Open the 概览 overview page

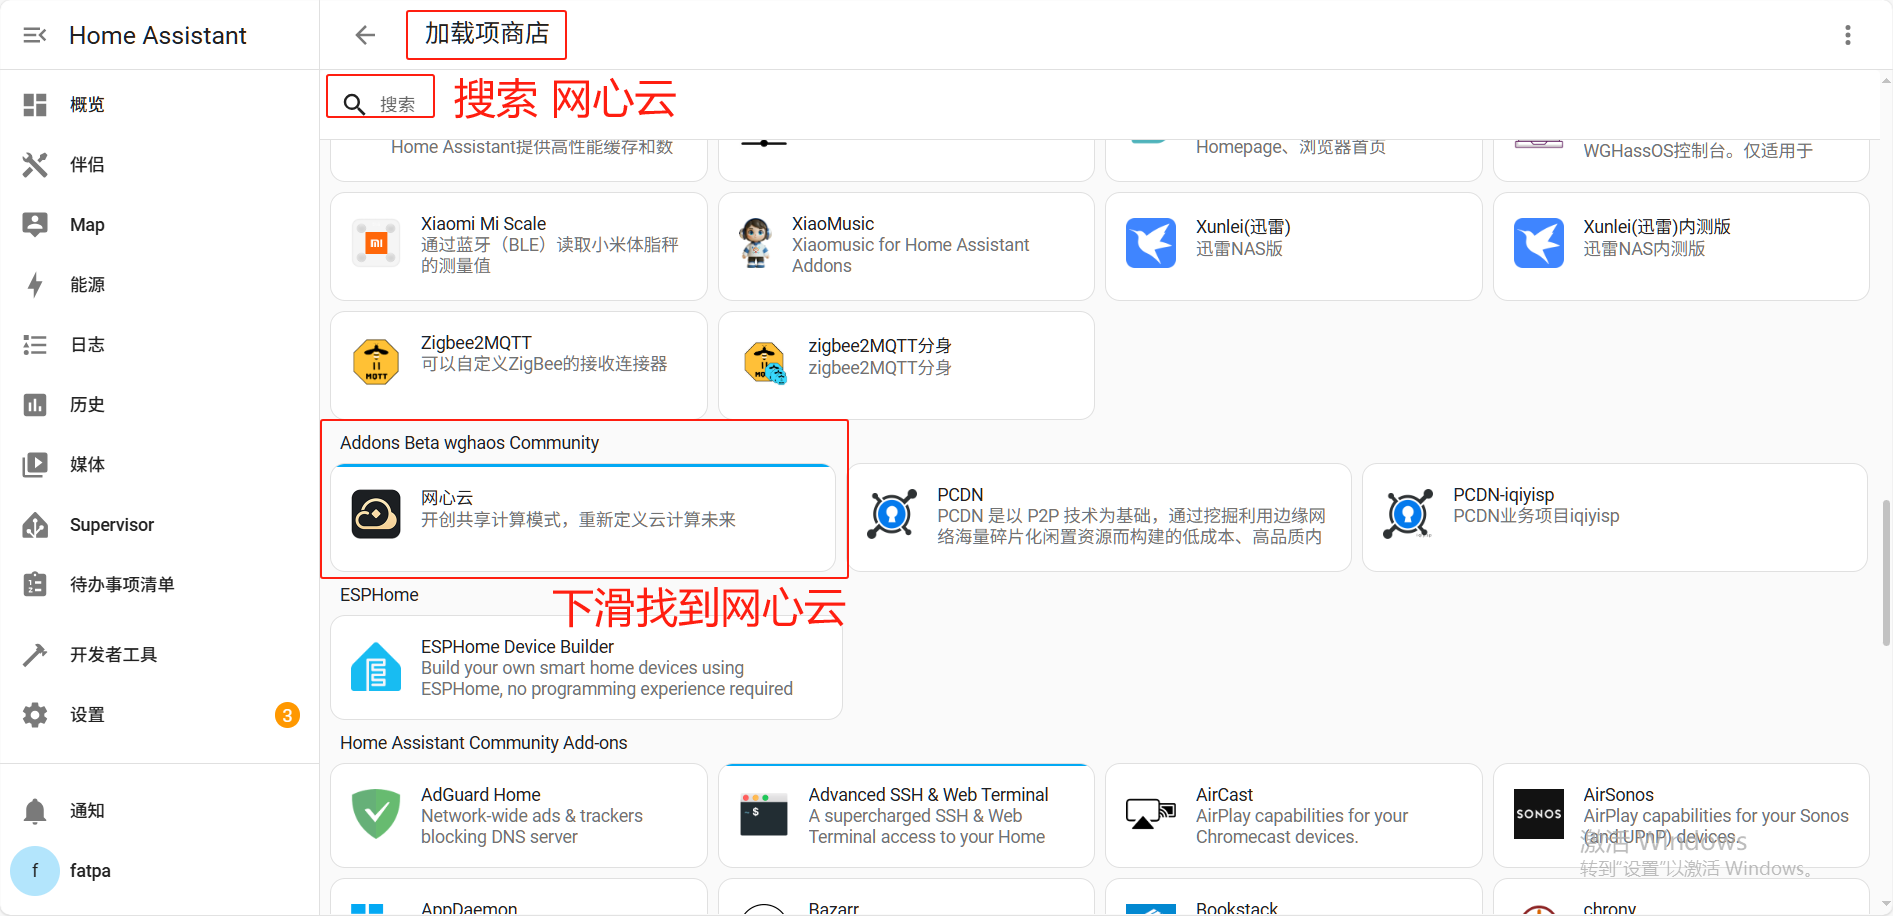click(160, 105)
